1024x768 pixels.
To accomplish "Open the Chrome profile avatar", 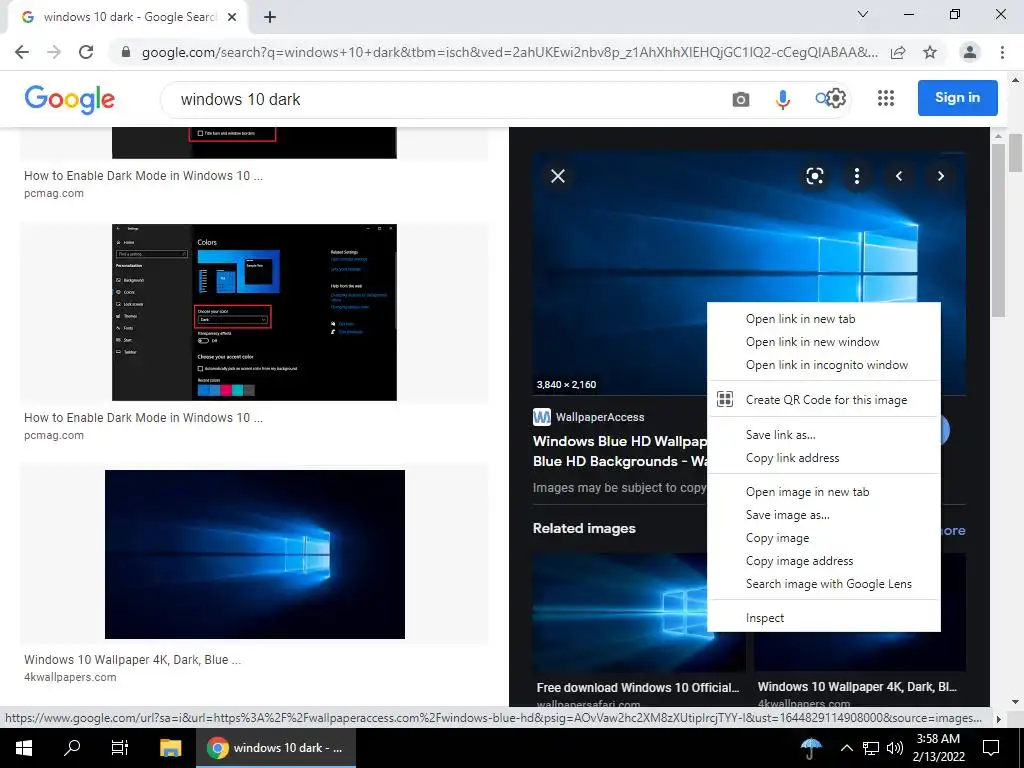I will (x=970, y=52).
